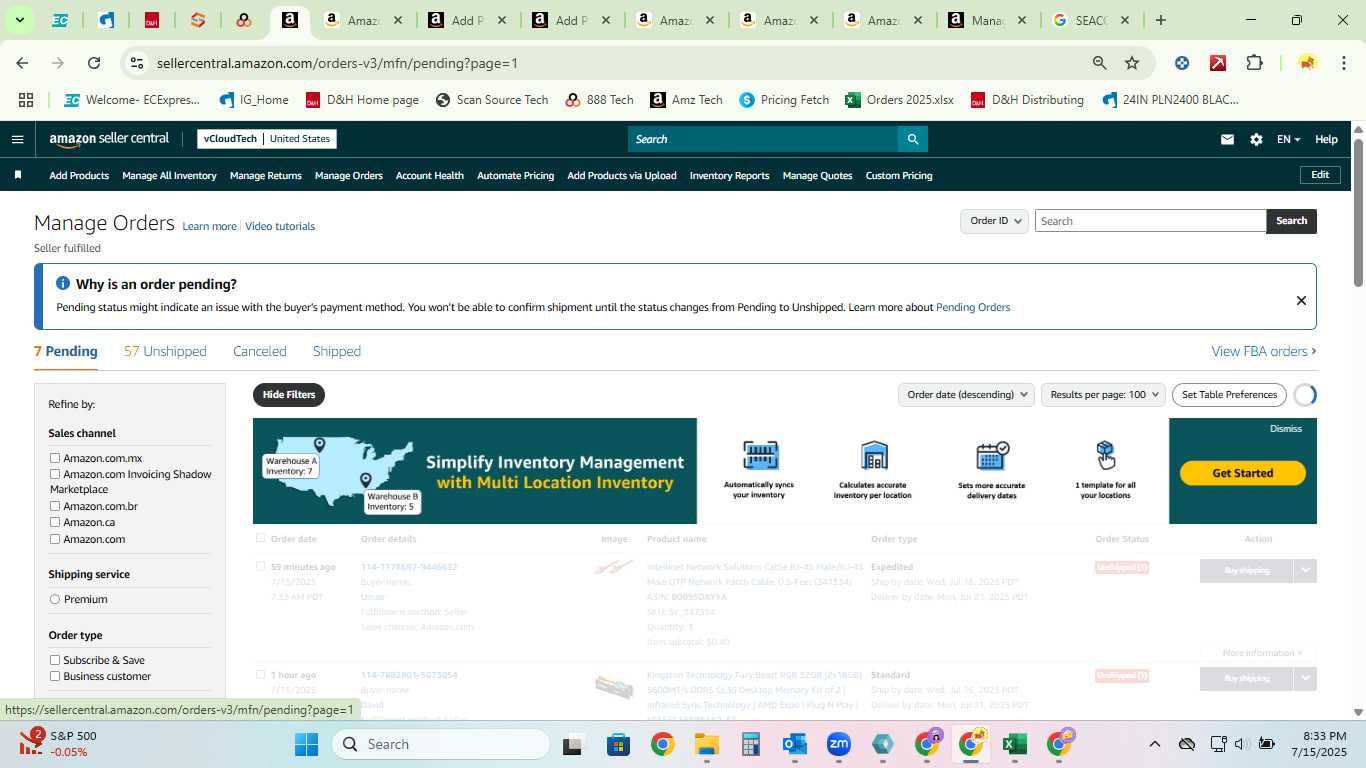Open the Order ID search type dropdown
Screen dimensions: 1366x768
pyautogui.click(x=994, y=221)
